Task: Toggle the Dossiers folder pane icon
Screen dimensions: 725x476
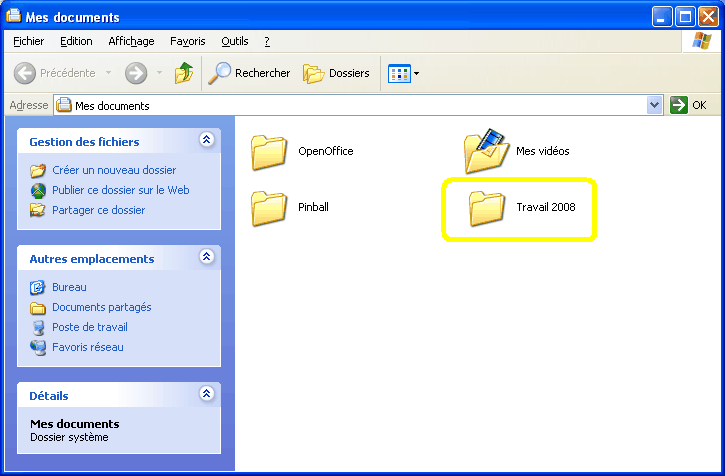Action: tap(313, 73)
